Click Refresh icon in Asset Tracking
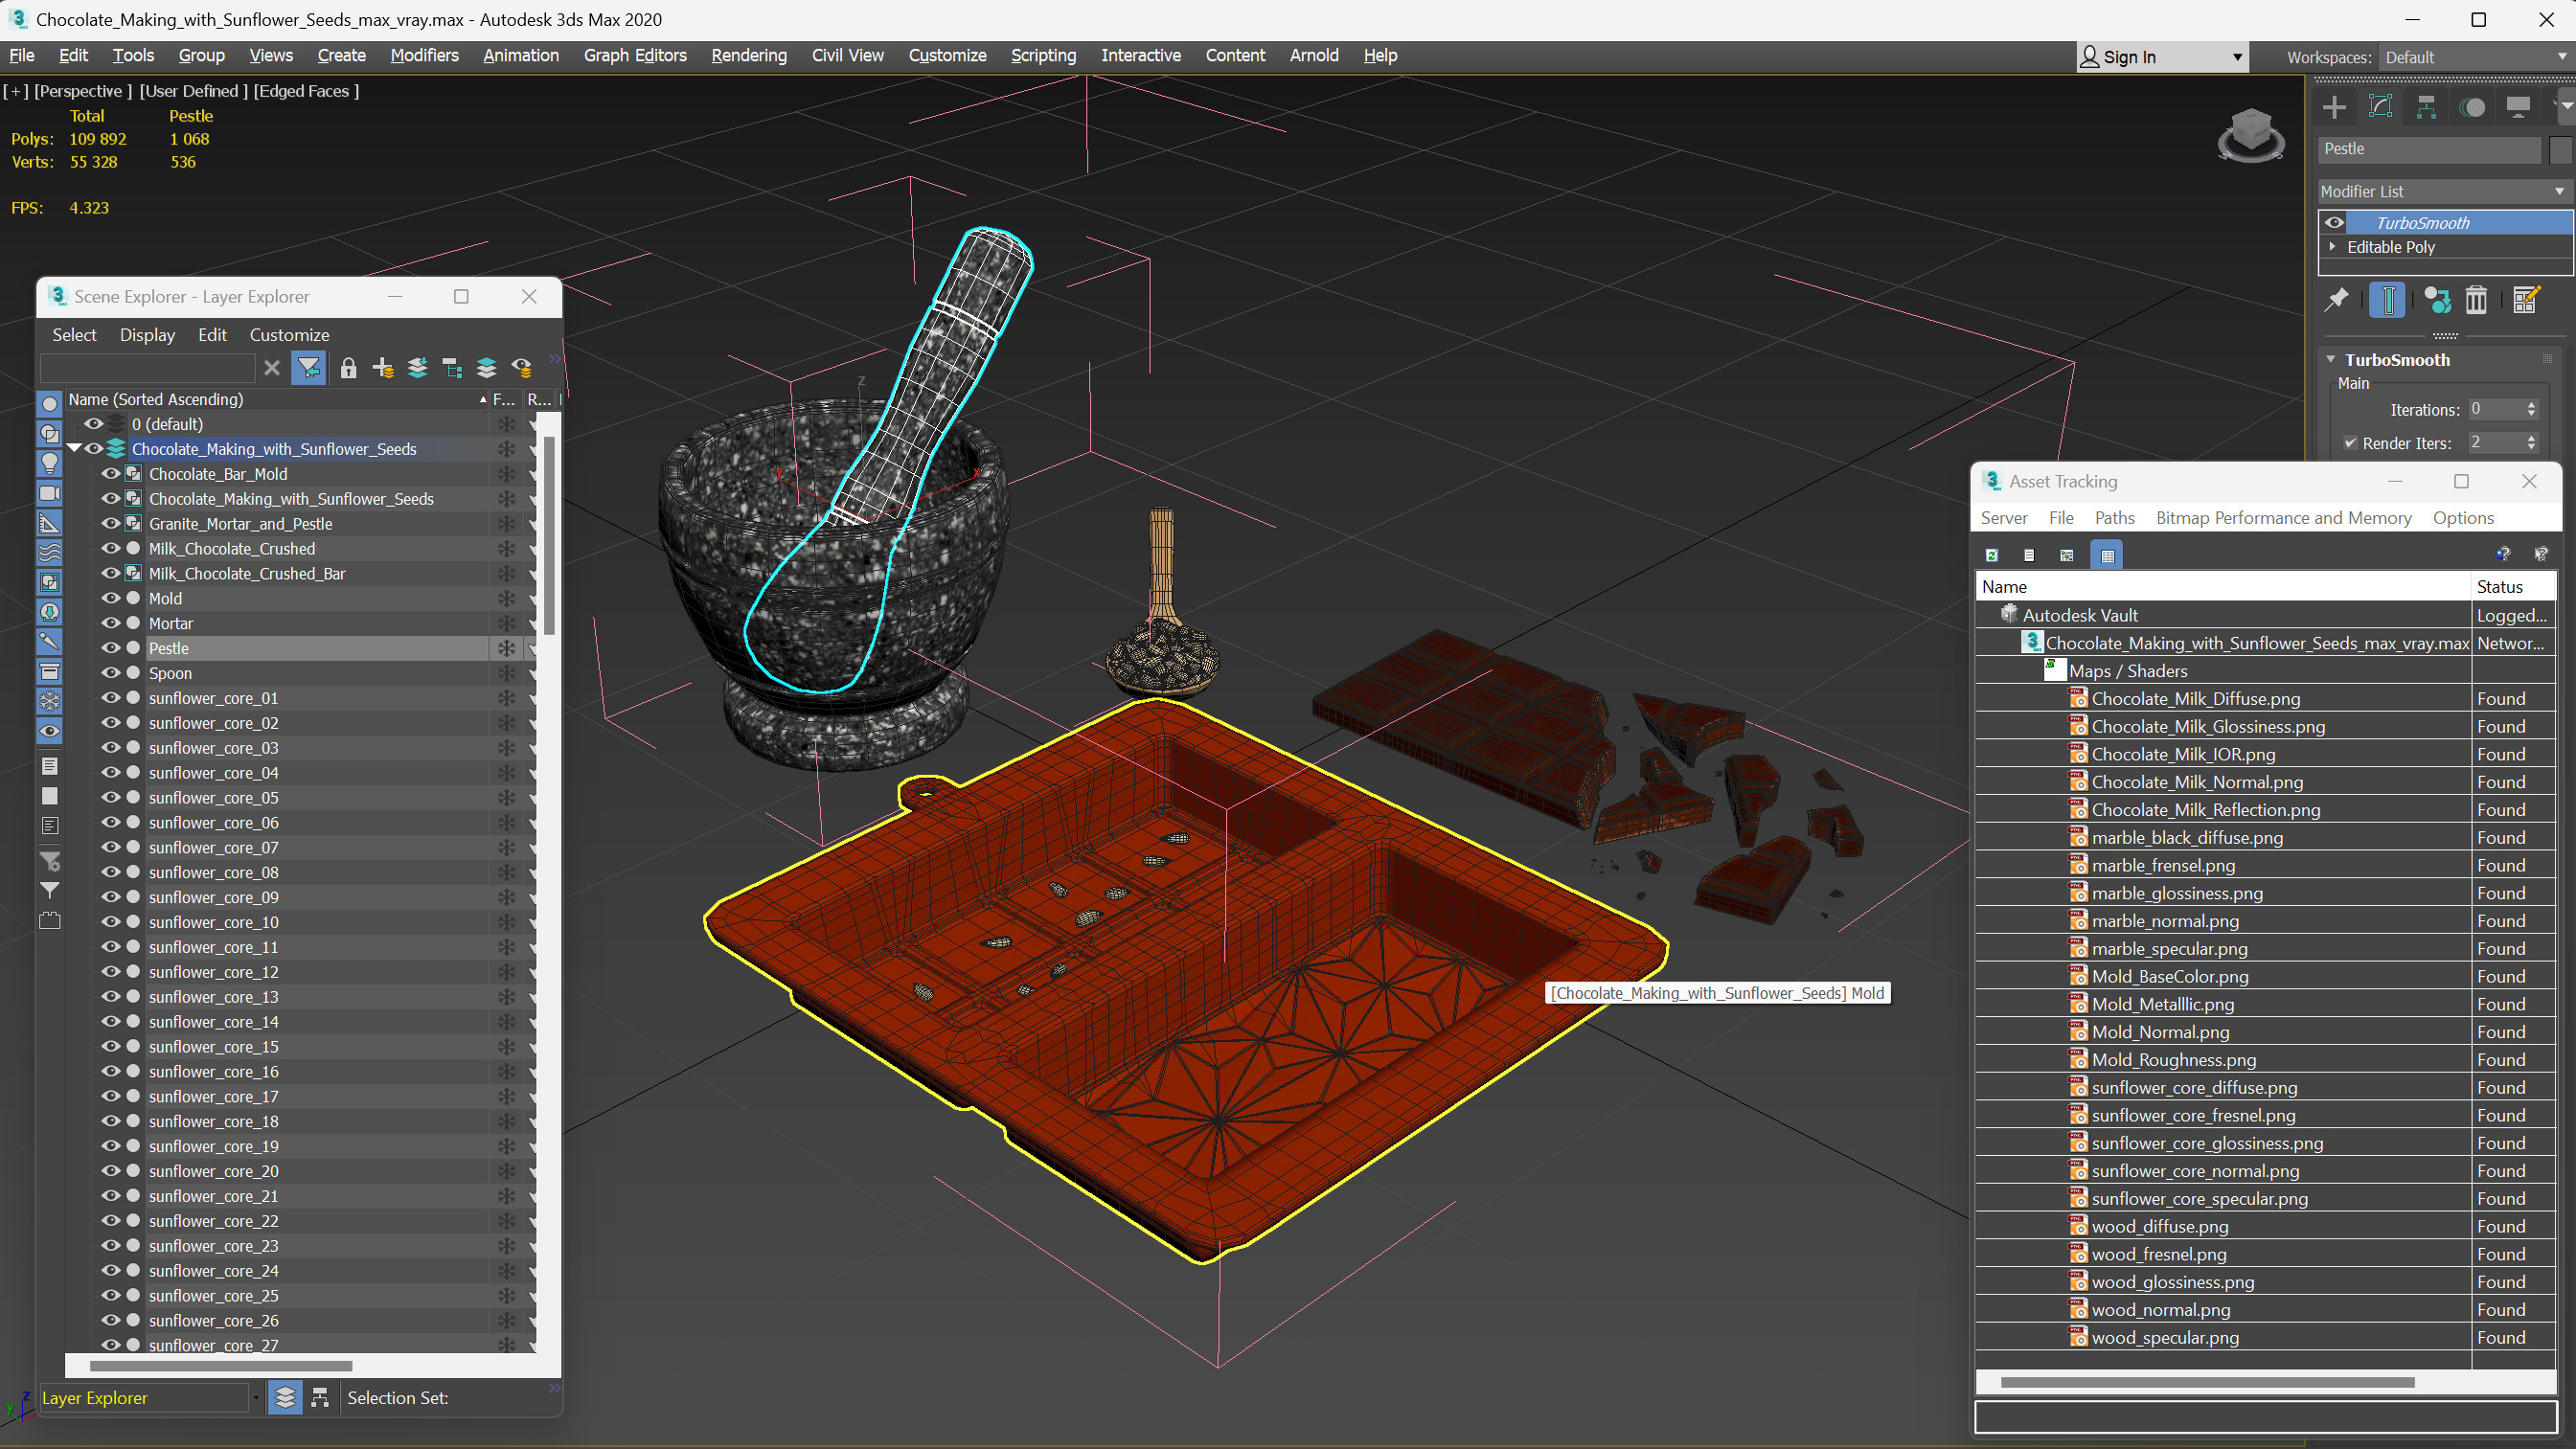The image size is (2576, 1449). click(1991, 555)
